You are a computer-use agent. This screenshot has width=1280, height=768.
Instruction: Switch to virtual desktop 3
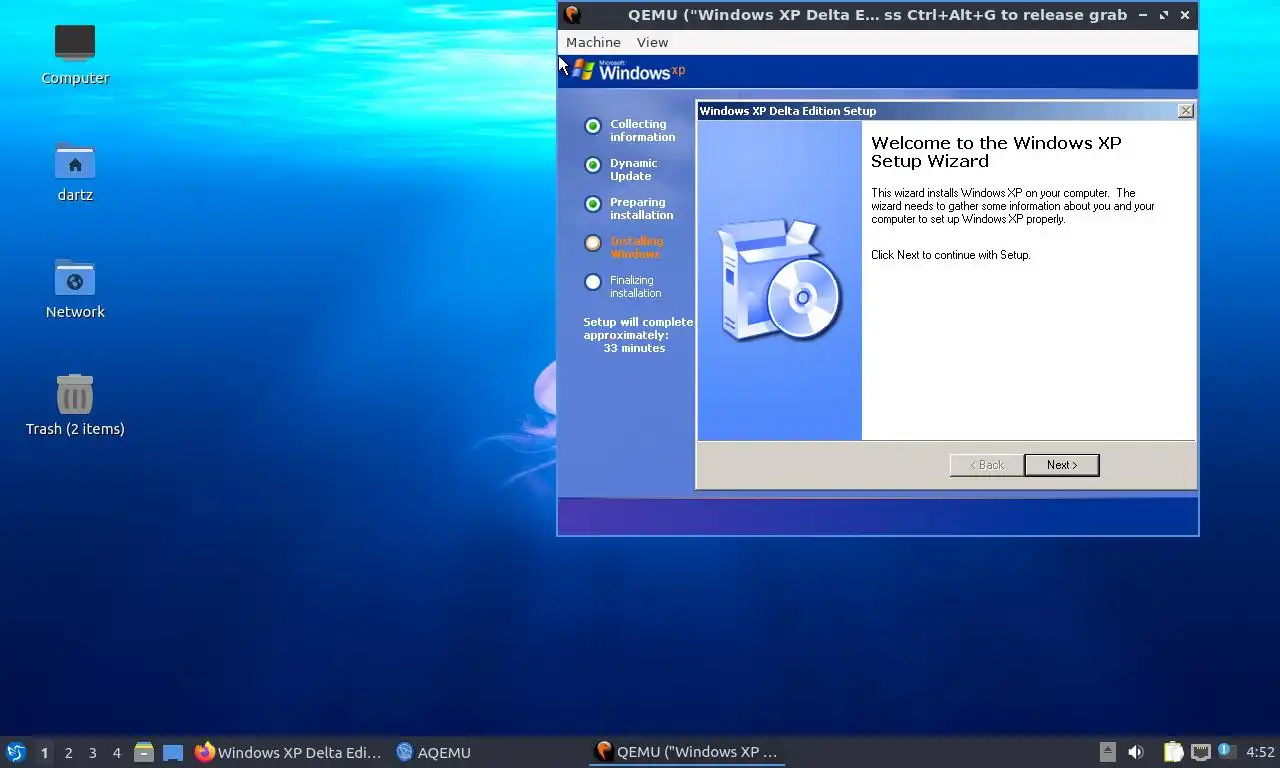[92, 752]
